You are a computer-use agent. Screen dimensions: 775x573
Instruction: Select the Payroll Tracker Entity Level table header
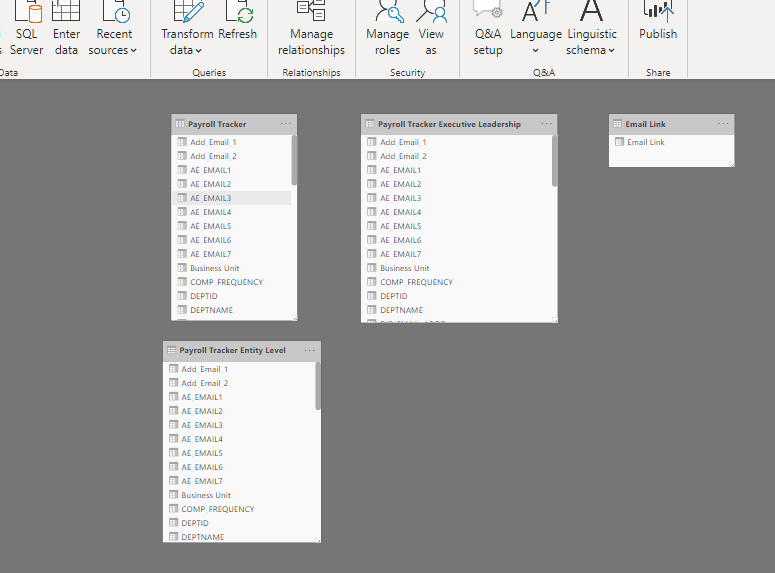point(242,351)
